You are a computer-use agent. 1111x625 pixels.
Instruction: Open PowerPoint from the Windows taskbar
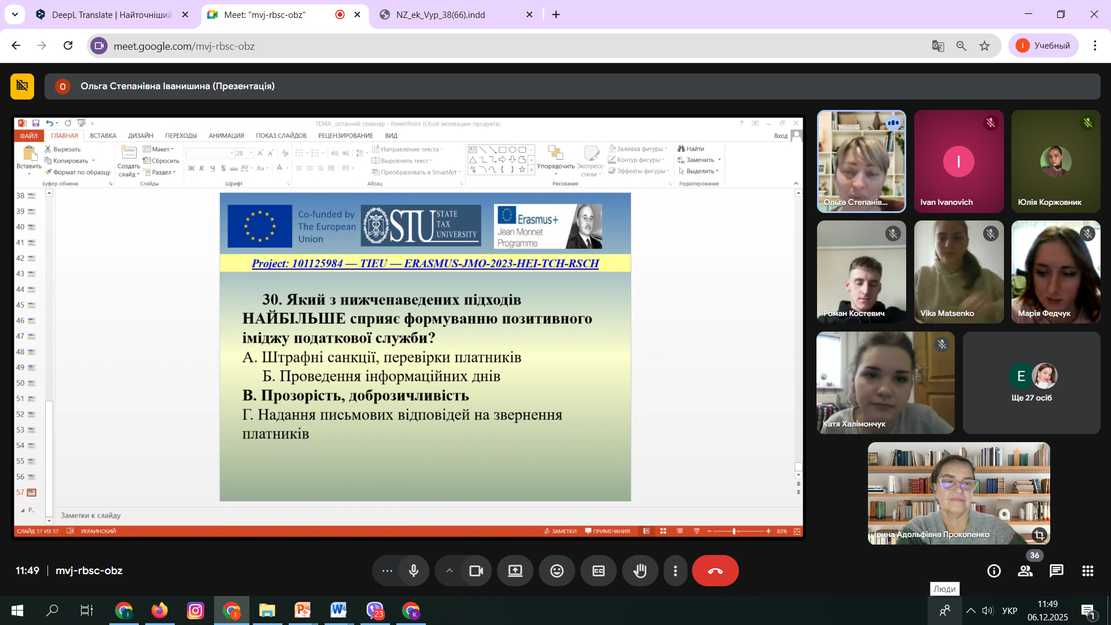(x=302, y=610)
